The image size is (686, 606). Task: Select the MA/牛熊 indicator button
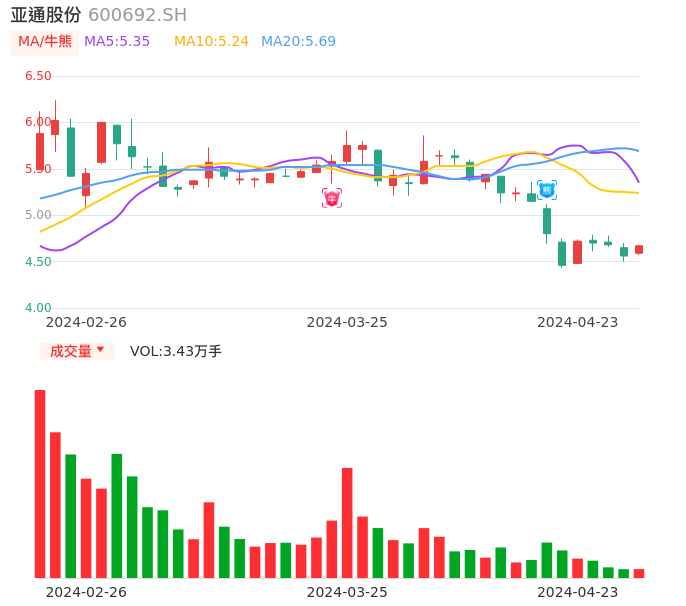pos(45,42)
